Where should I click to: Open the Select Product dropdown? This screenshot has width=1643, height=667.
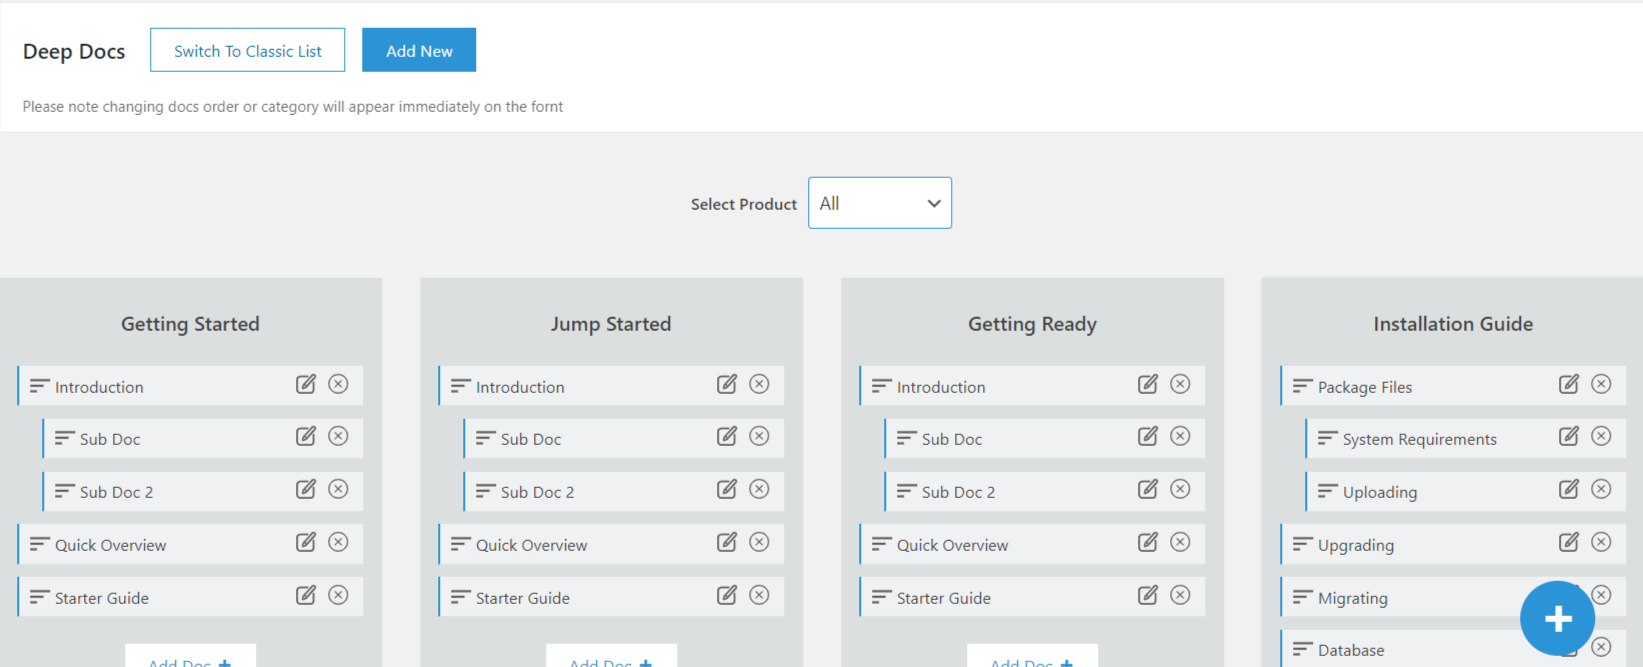[x=880, y=203]
